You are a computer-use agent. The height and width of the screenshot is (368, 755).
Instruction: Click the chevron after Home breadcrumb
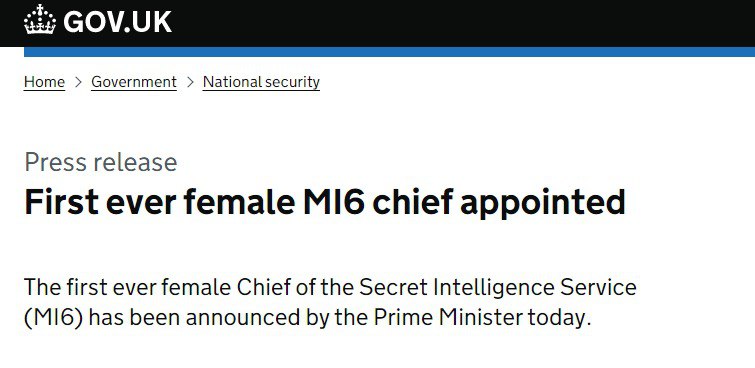[x=78, y=82]
